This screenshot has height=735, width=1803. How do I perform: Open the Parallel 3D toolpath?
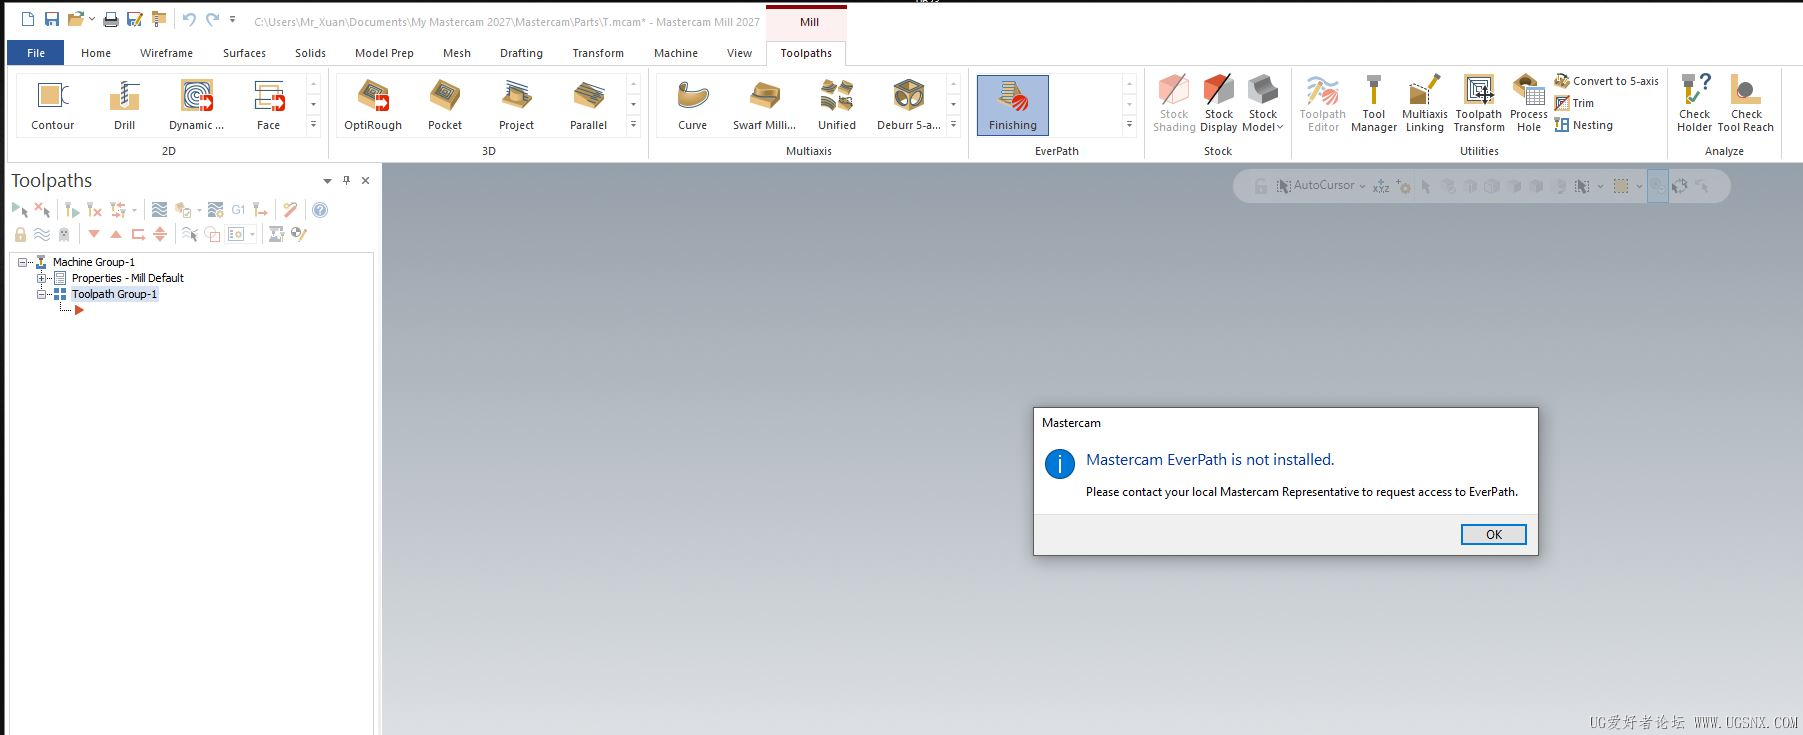tap(588, 105)
